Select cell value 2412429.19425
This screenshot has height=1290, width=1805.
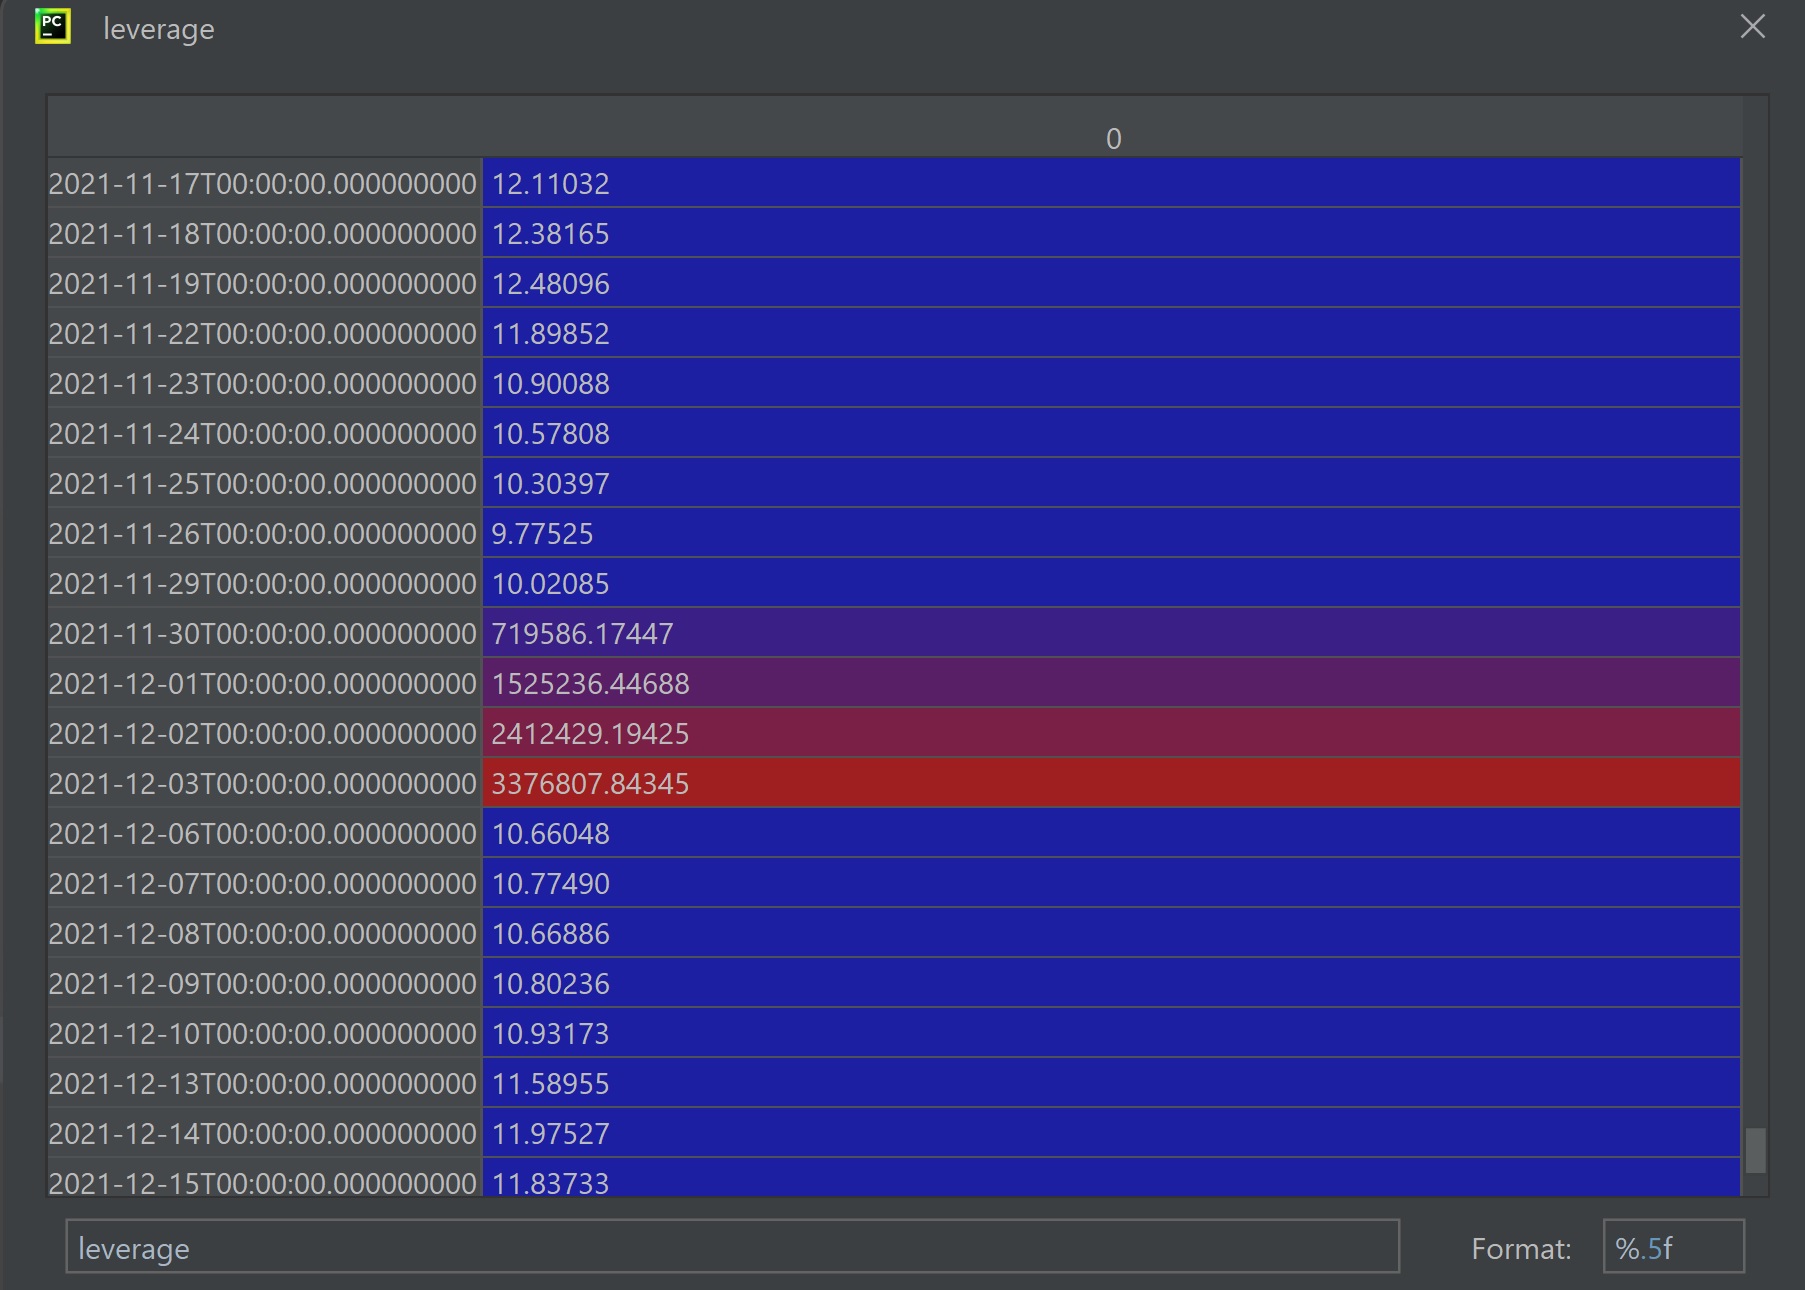1111,733
